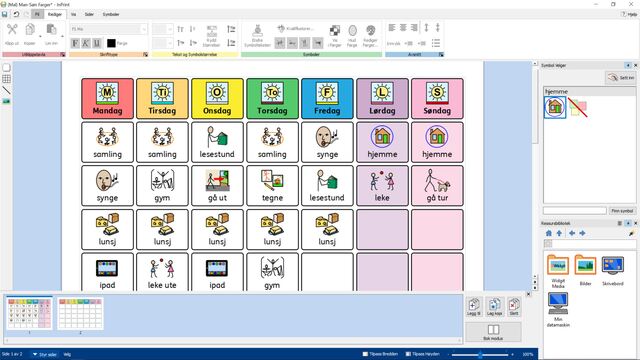This screenshot has height=360, width=640.
Task: Toggle the Tilpass Høyden checkbox
Action: (408, 354)
